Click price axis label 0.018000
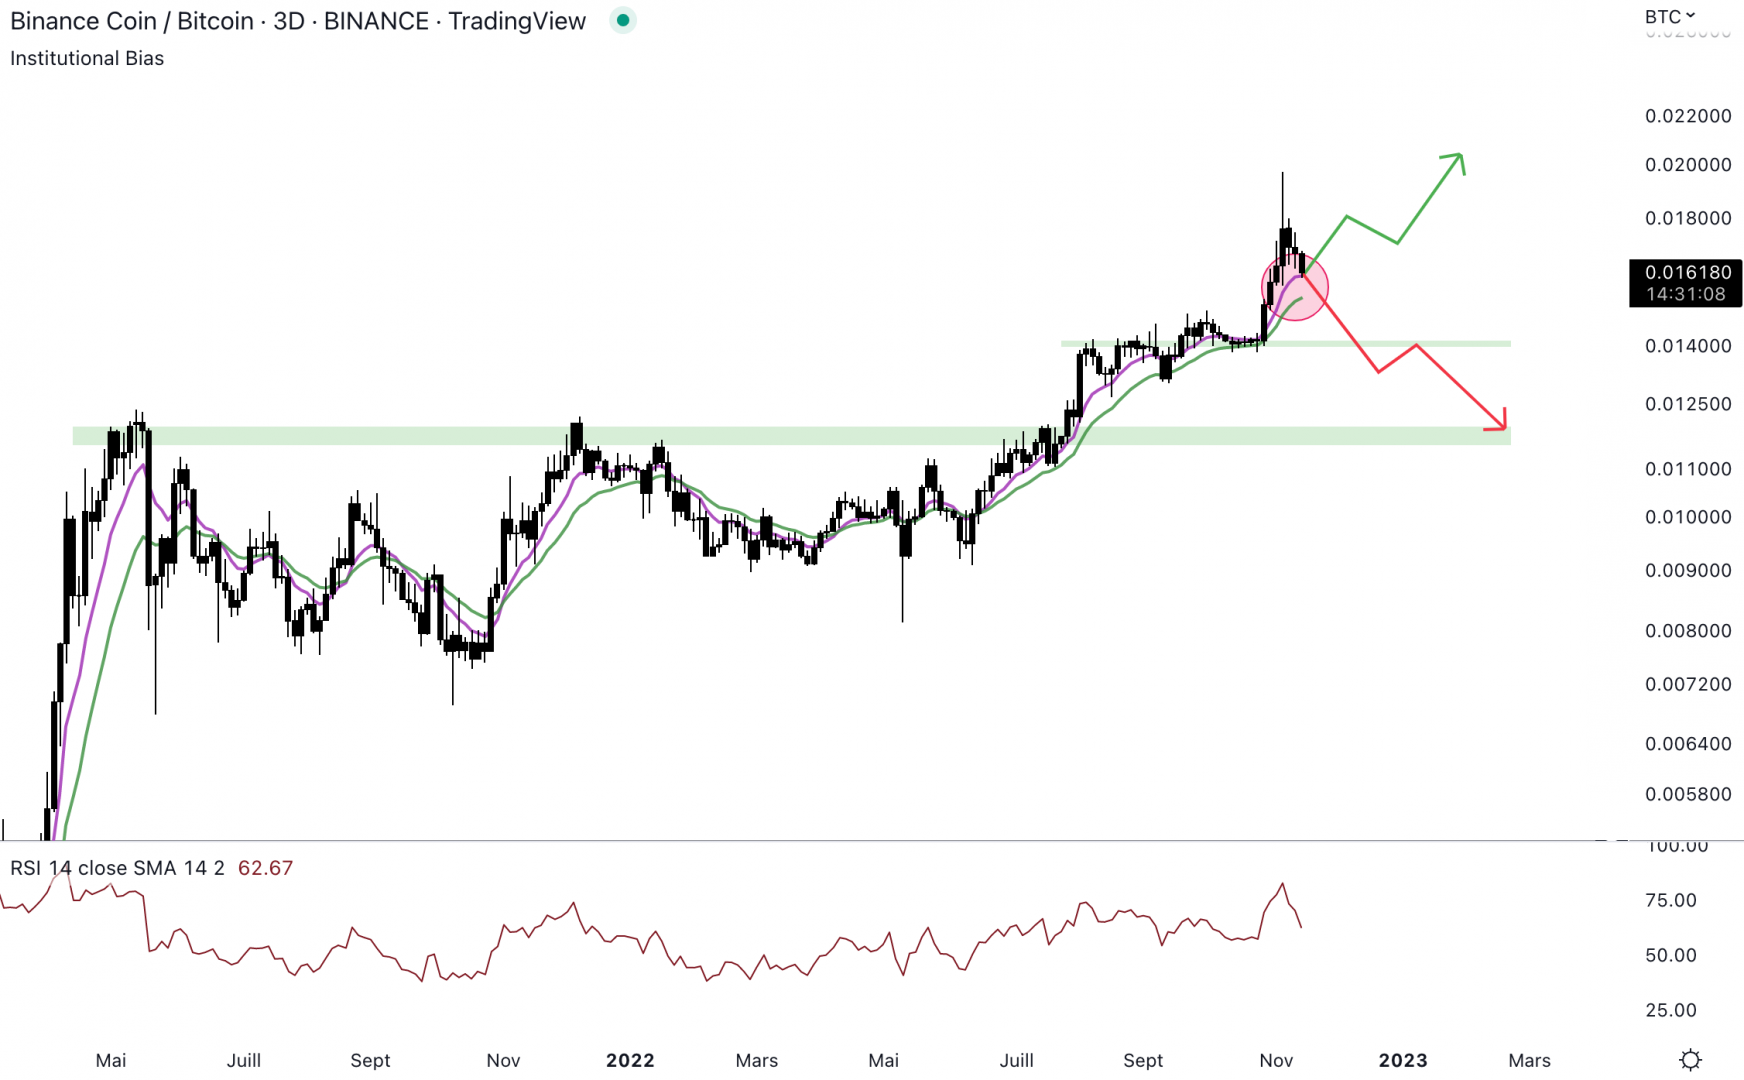Viewport: 1744px width, 1080px height. (x=1688, y=218)
